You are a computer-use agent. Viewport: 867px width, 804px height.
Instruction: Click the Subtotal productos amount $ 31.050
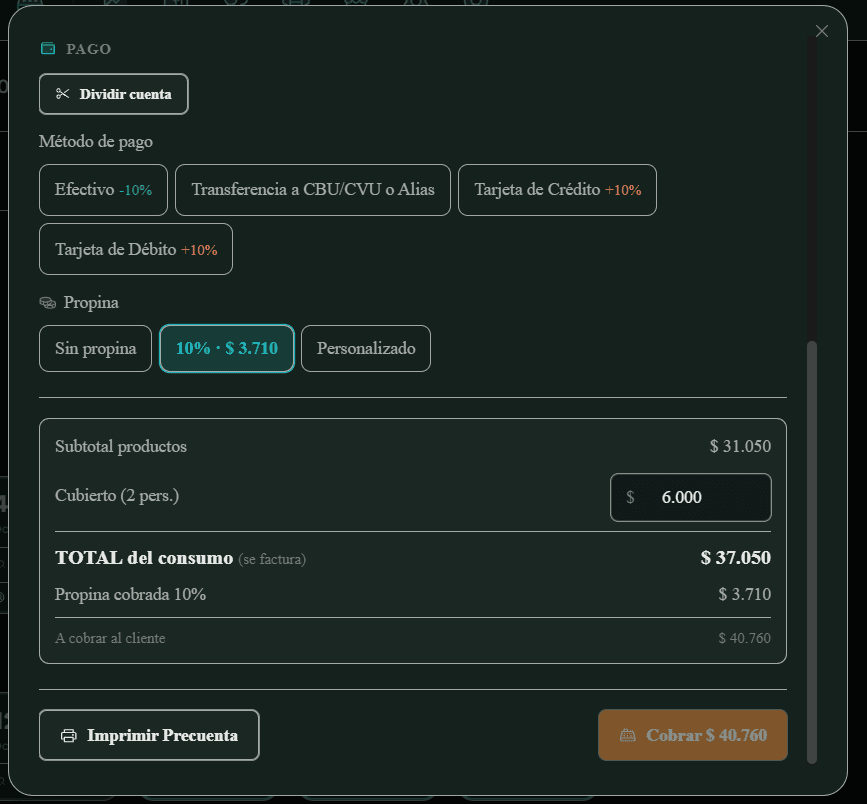740,446
